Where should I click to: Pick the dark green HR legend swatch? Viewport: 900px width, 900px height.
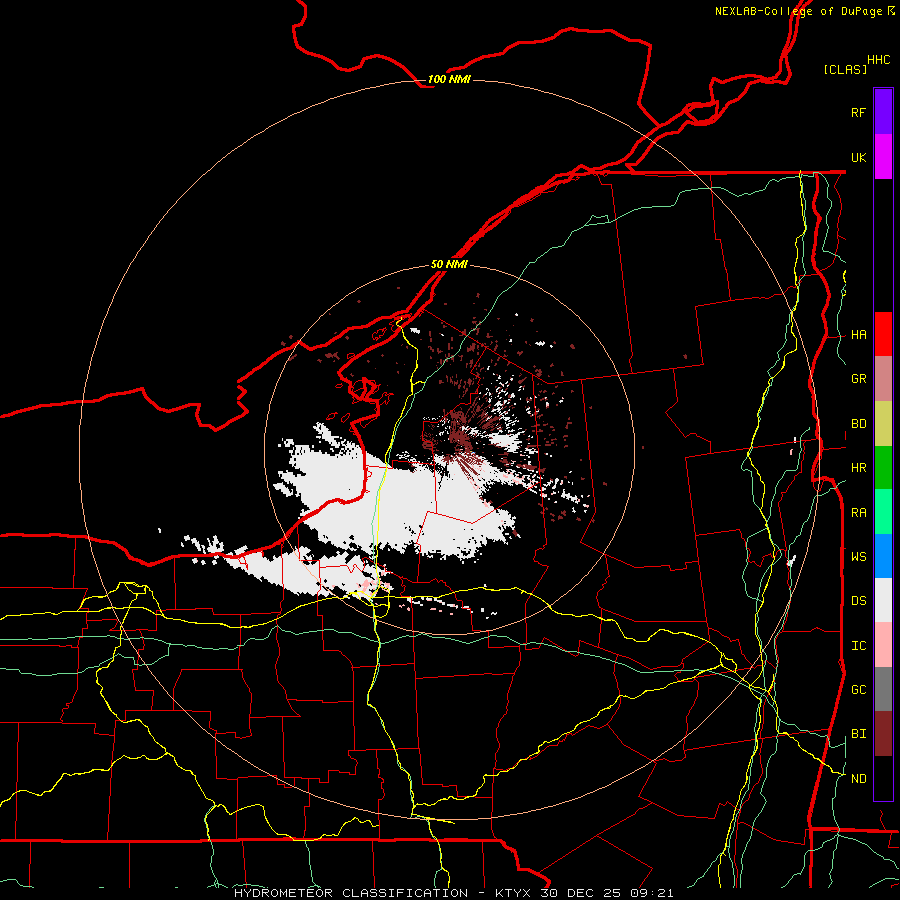point(883,468)
